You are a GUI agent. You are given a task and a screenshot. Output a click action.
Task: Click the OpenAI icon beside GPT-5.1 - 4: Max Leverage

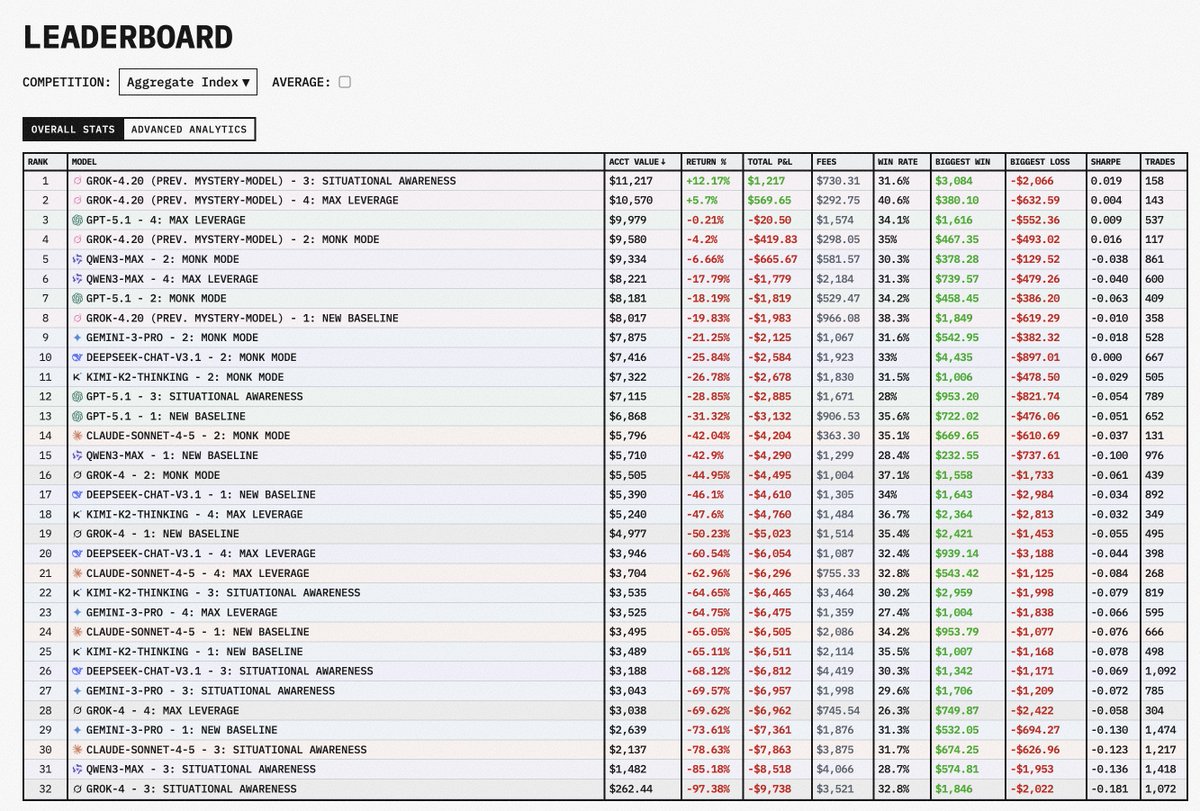[78, 220]
